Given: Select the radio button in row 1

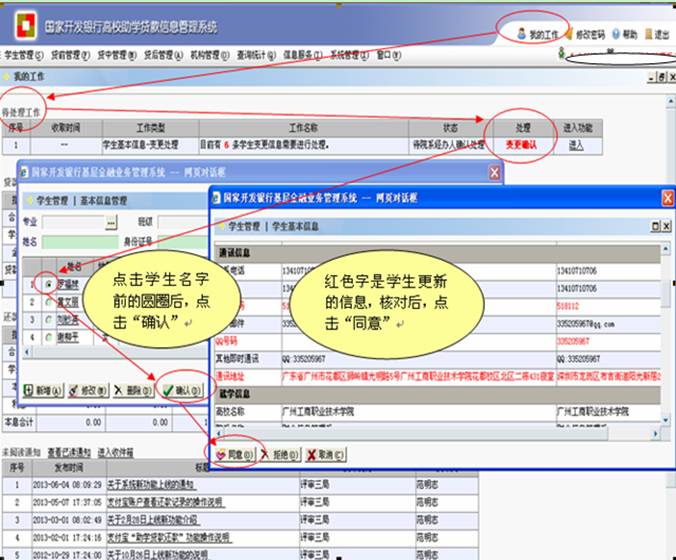Looking at the screenshot, I should (48, 285).
